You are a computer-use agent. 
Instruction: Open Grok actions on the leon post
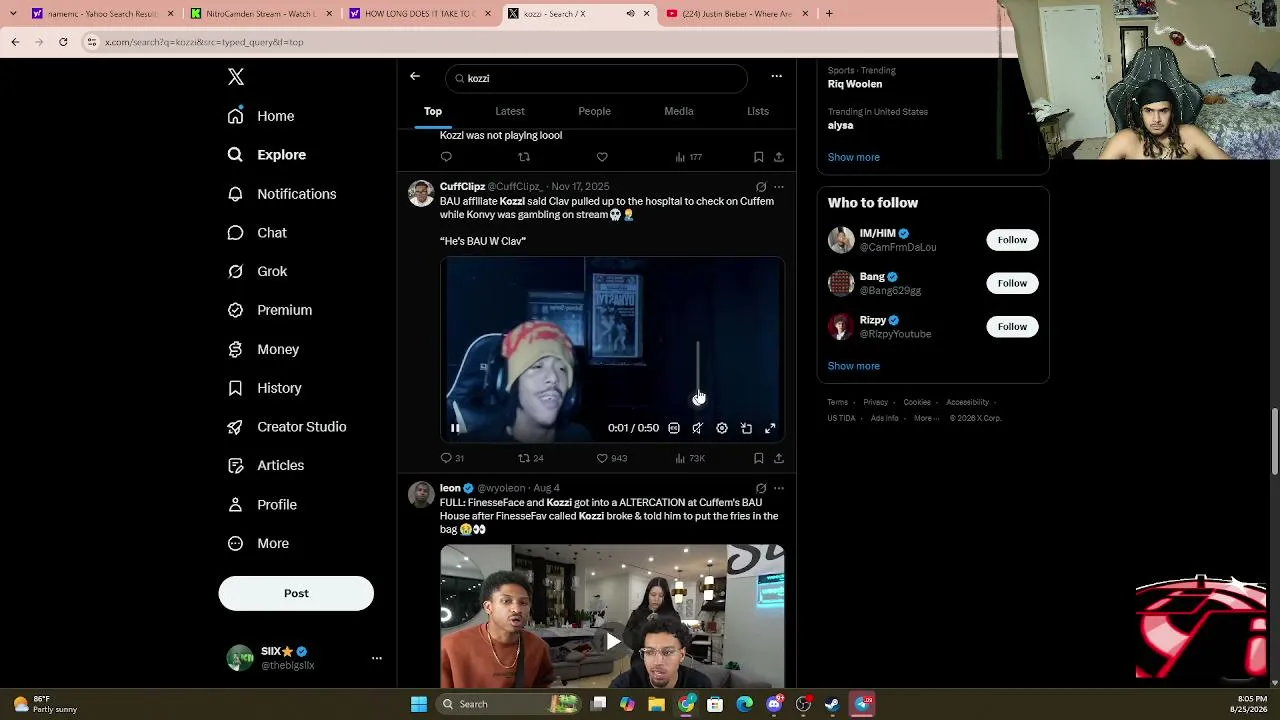[x=761, y=488]
